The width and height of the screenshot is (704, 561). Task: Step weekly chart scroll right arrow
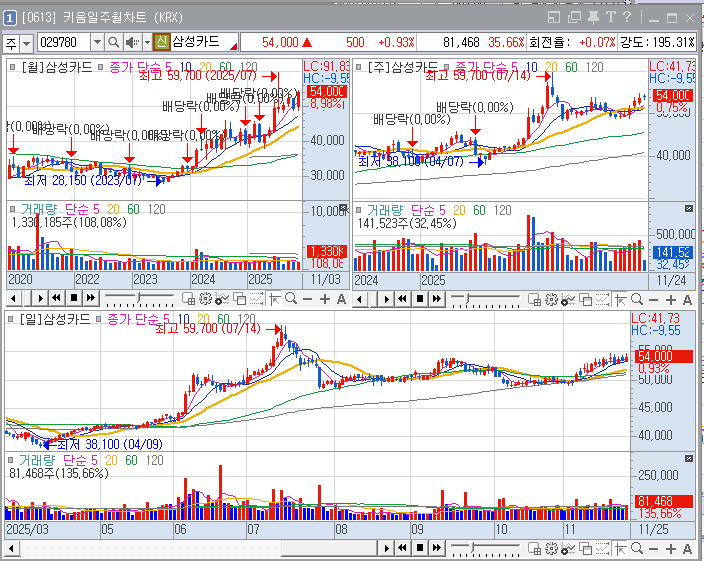(x=386, y=299)
